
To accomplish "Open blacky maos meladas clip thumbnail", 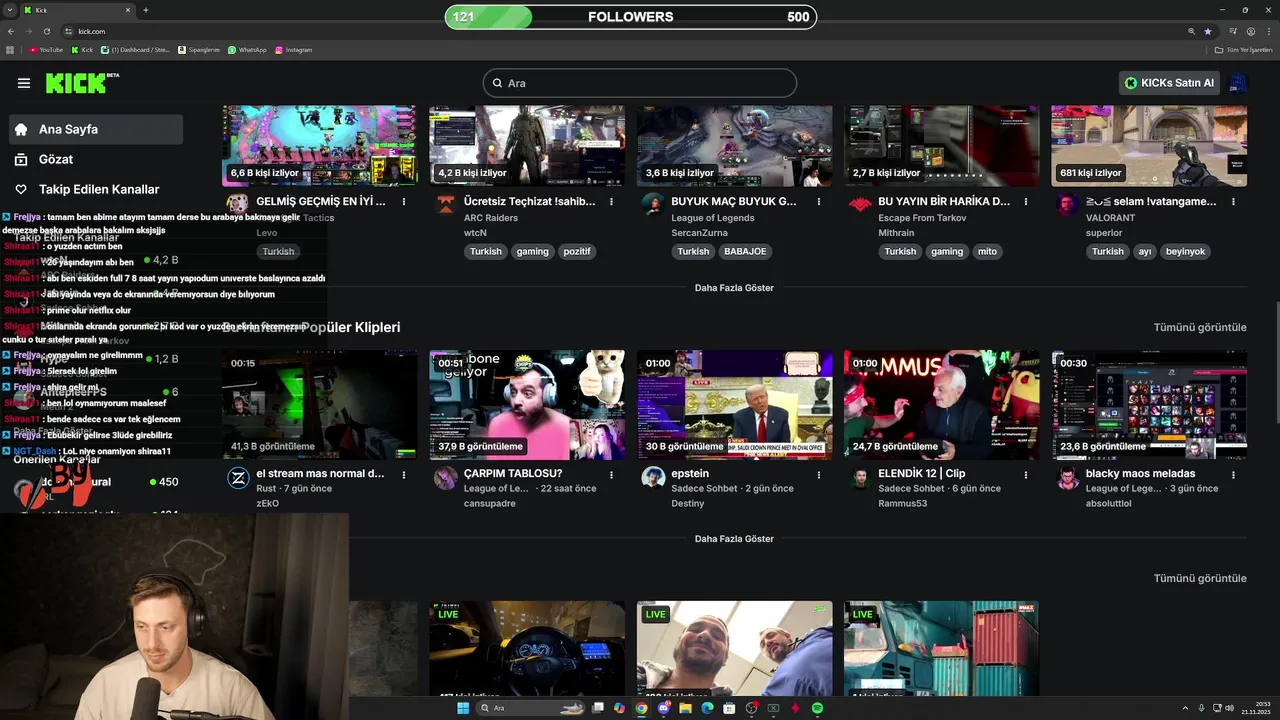I will 1149,405.
